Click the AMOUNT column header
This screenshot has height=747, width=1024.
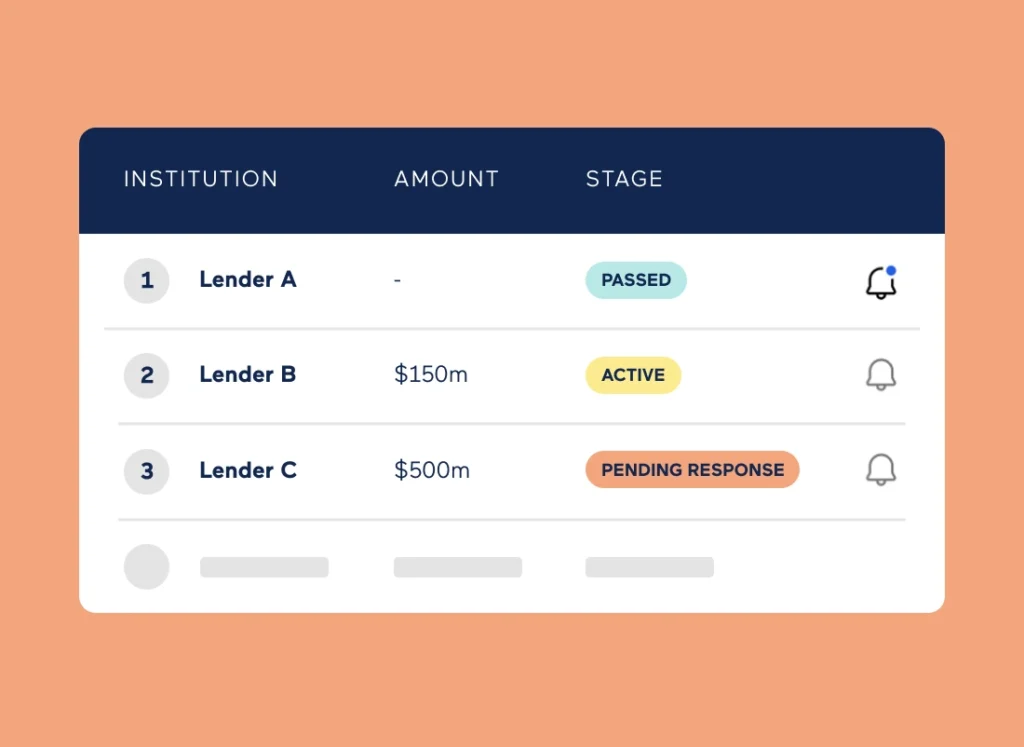pos(446,179)
